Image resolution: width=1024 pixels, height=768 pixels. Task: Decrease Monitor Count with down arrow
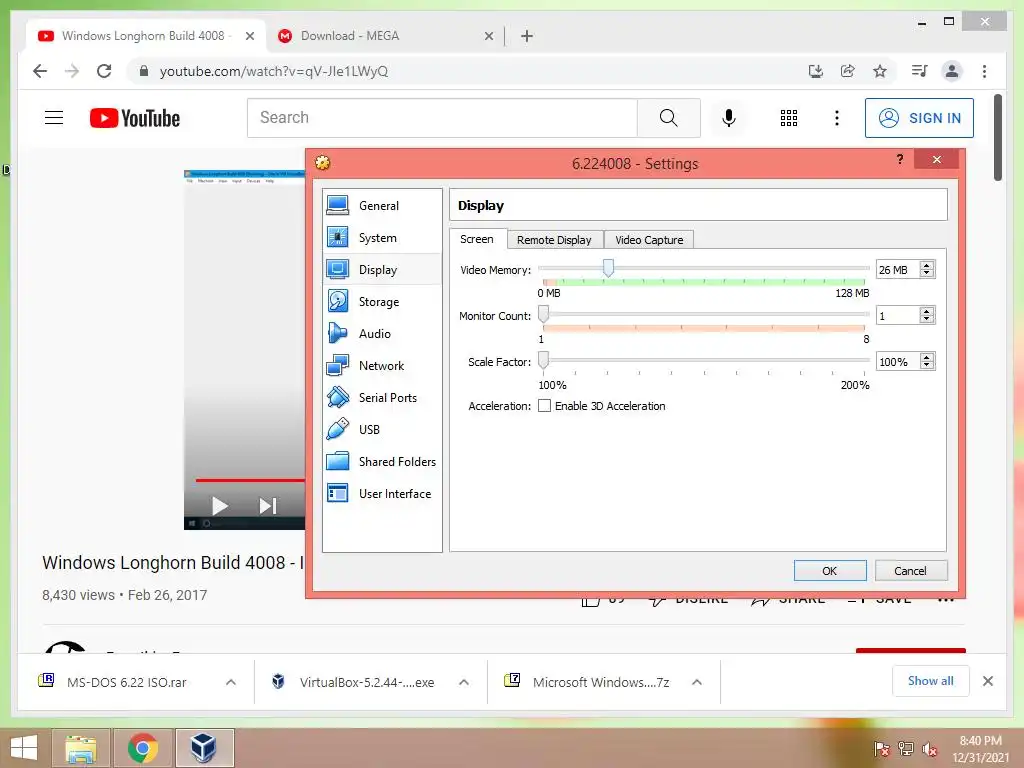(x=927, y=319)
